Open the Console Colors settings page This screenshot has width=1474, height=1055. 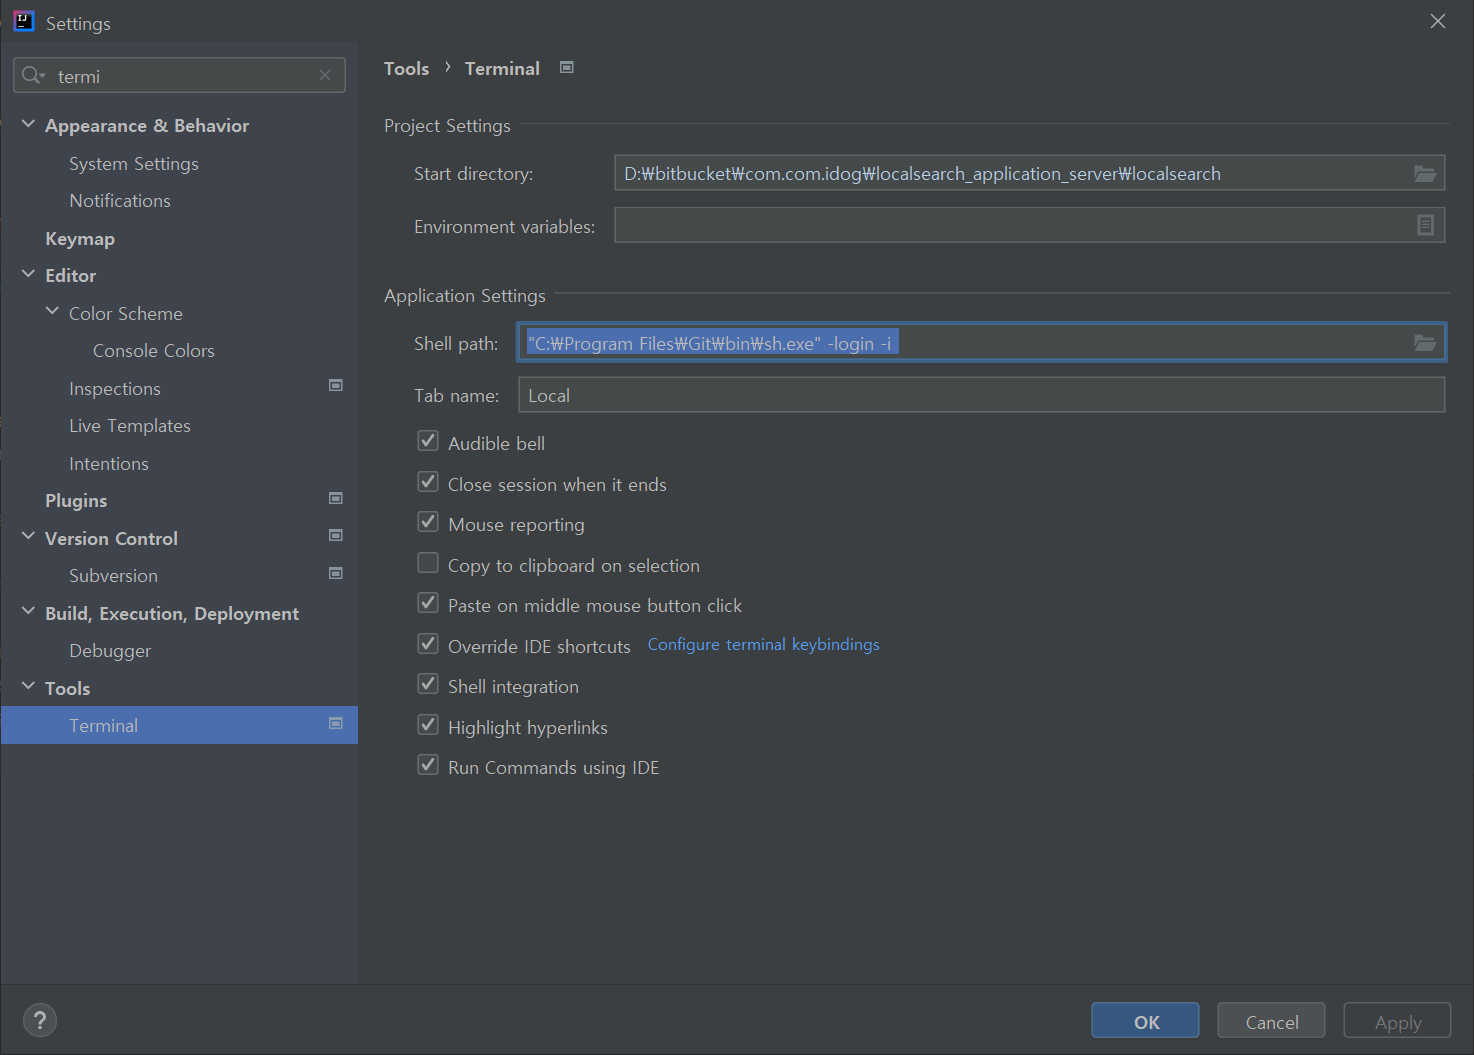coord(153,350)
